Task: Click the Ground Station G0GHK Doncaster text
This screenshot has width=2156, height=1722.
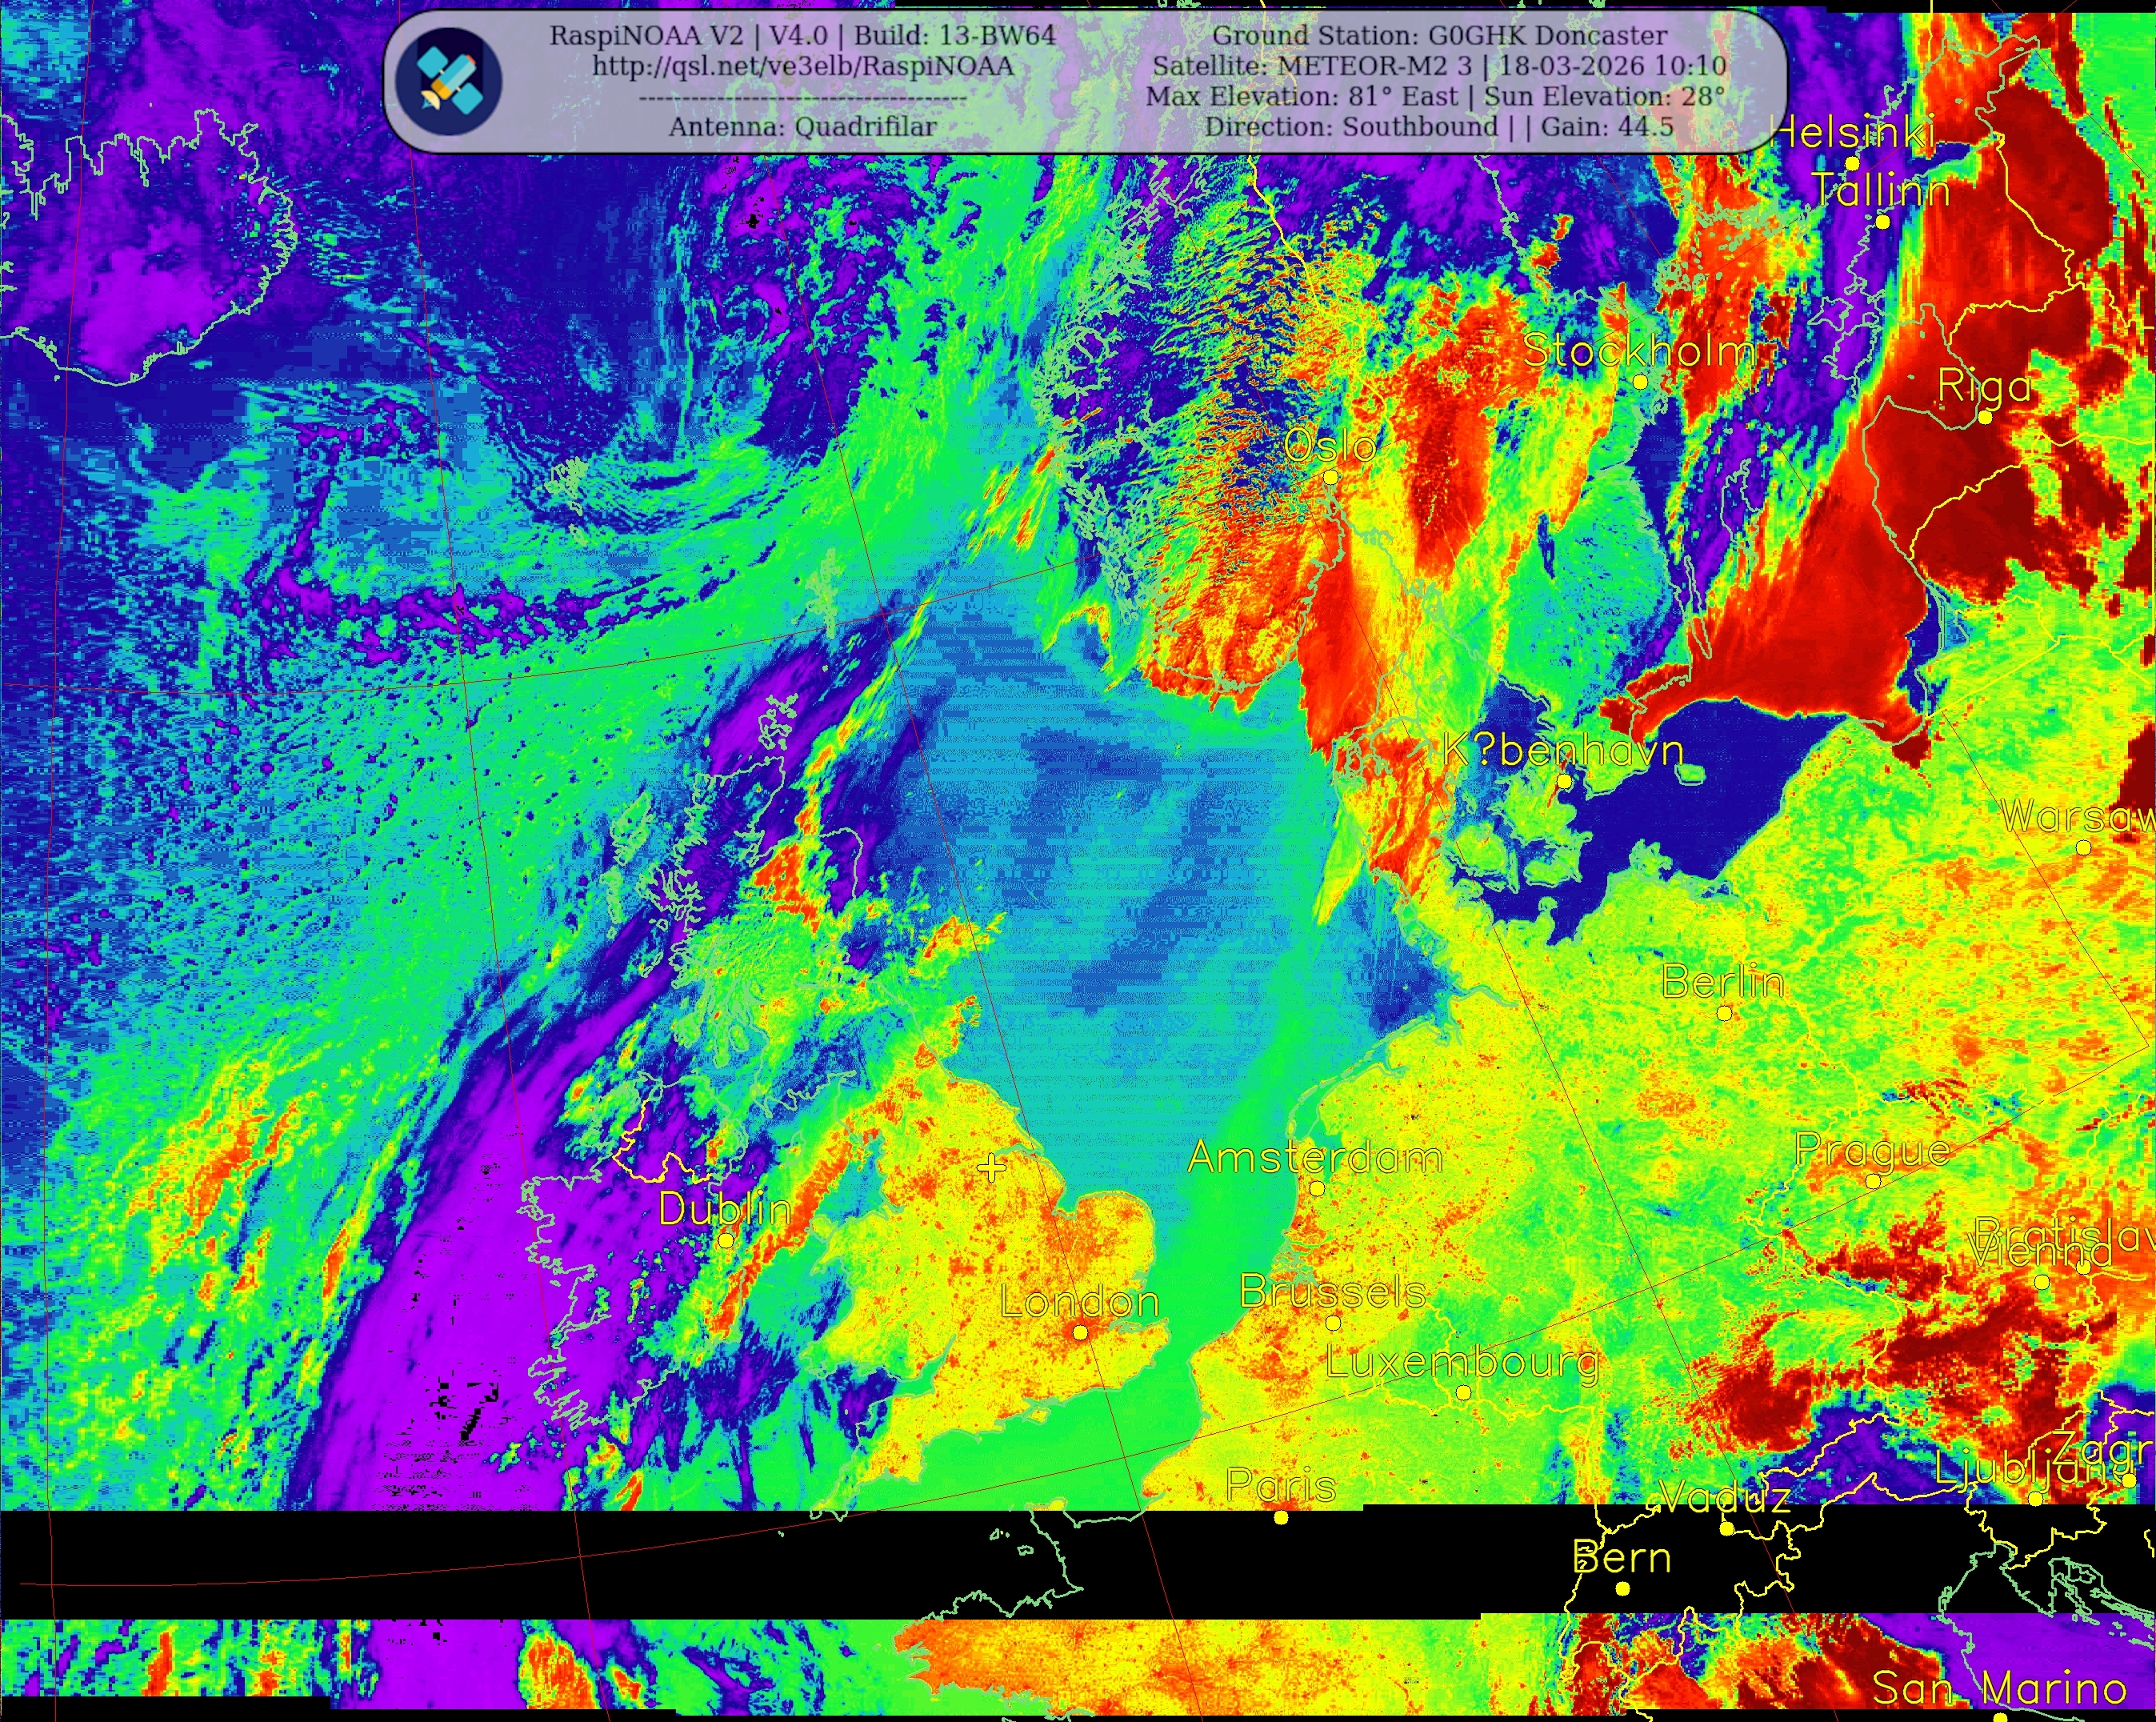Action: (1439, 35)
